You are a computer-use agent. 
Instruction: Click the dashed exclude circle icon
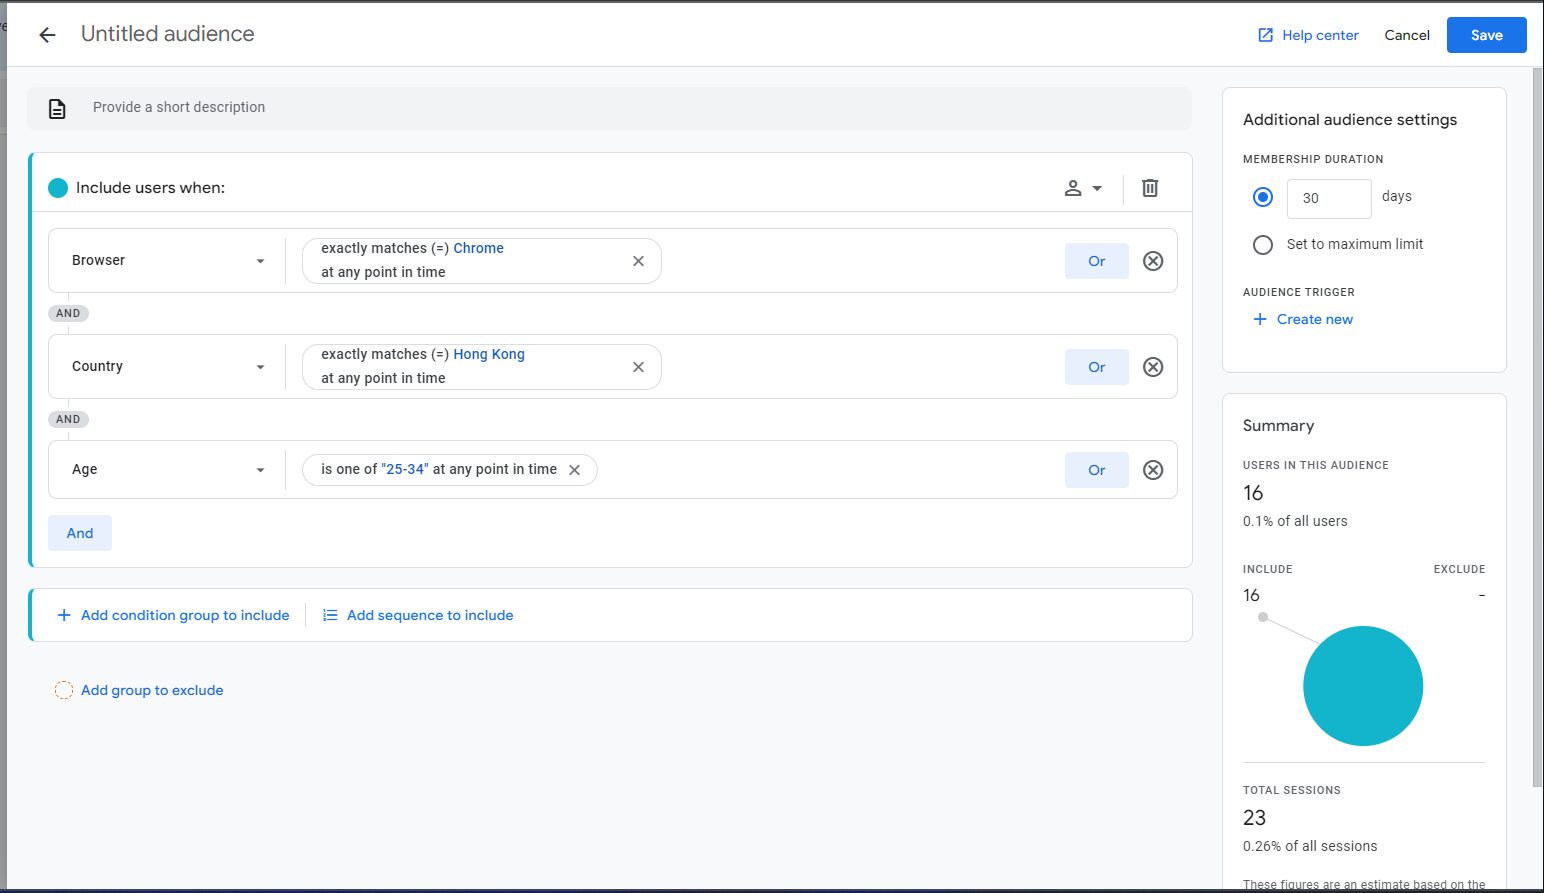click(63, 690)
